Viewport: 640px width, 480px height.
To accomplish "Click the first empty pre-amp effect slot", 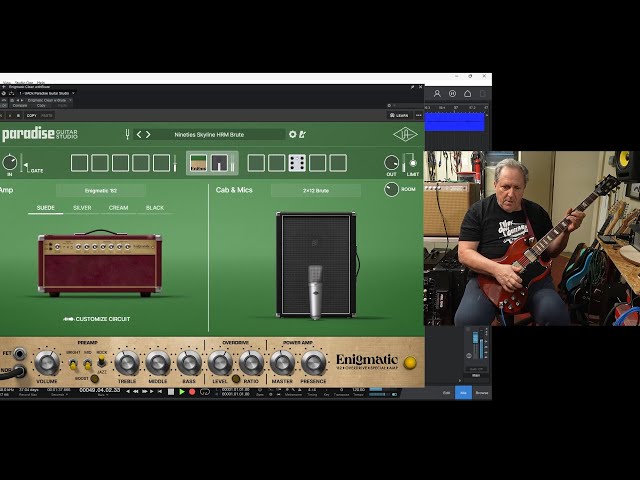I will [79, 163].
